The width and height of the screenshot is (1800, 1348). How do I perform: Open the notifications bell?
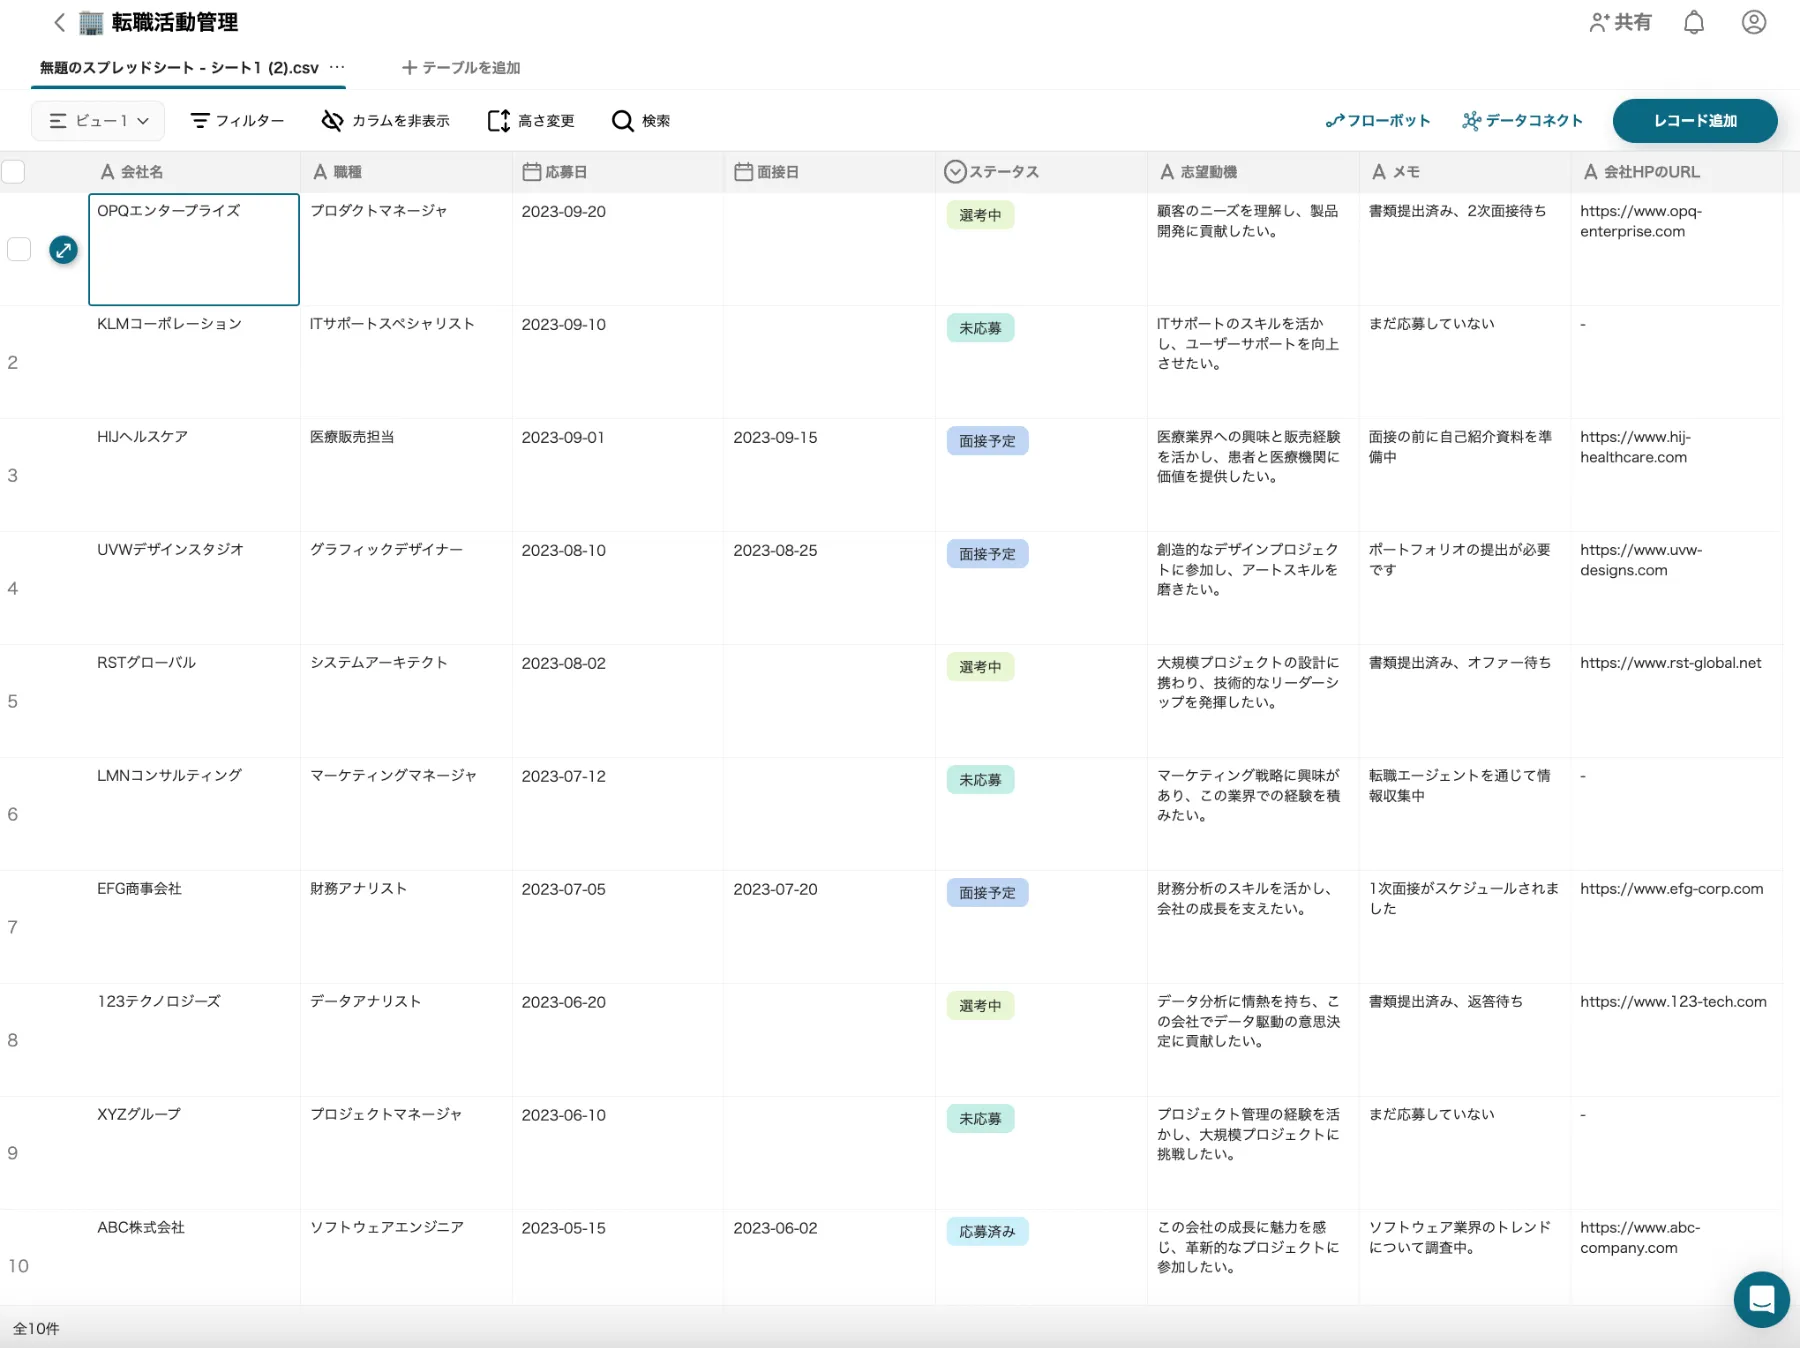[1693, 22]
